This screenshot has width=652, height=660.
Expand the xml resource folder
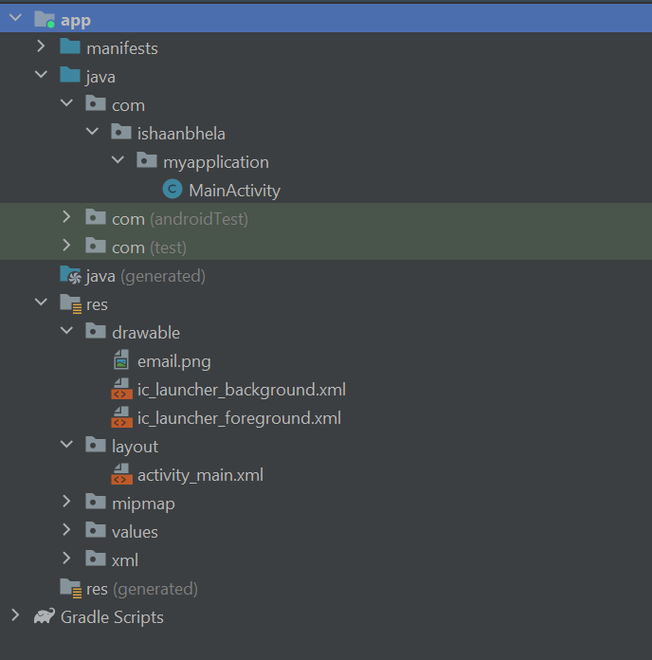point(67,560)
